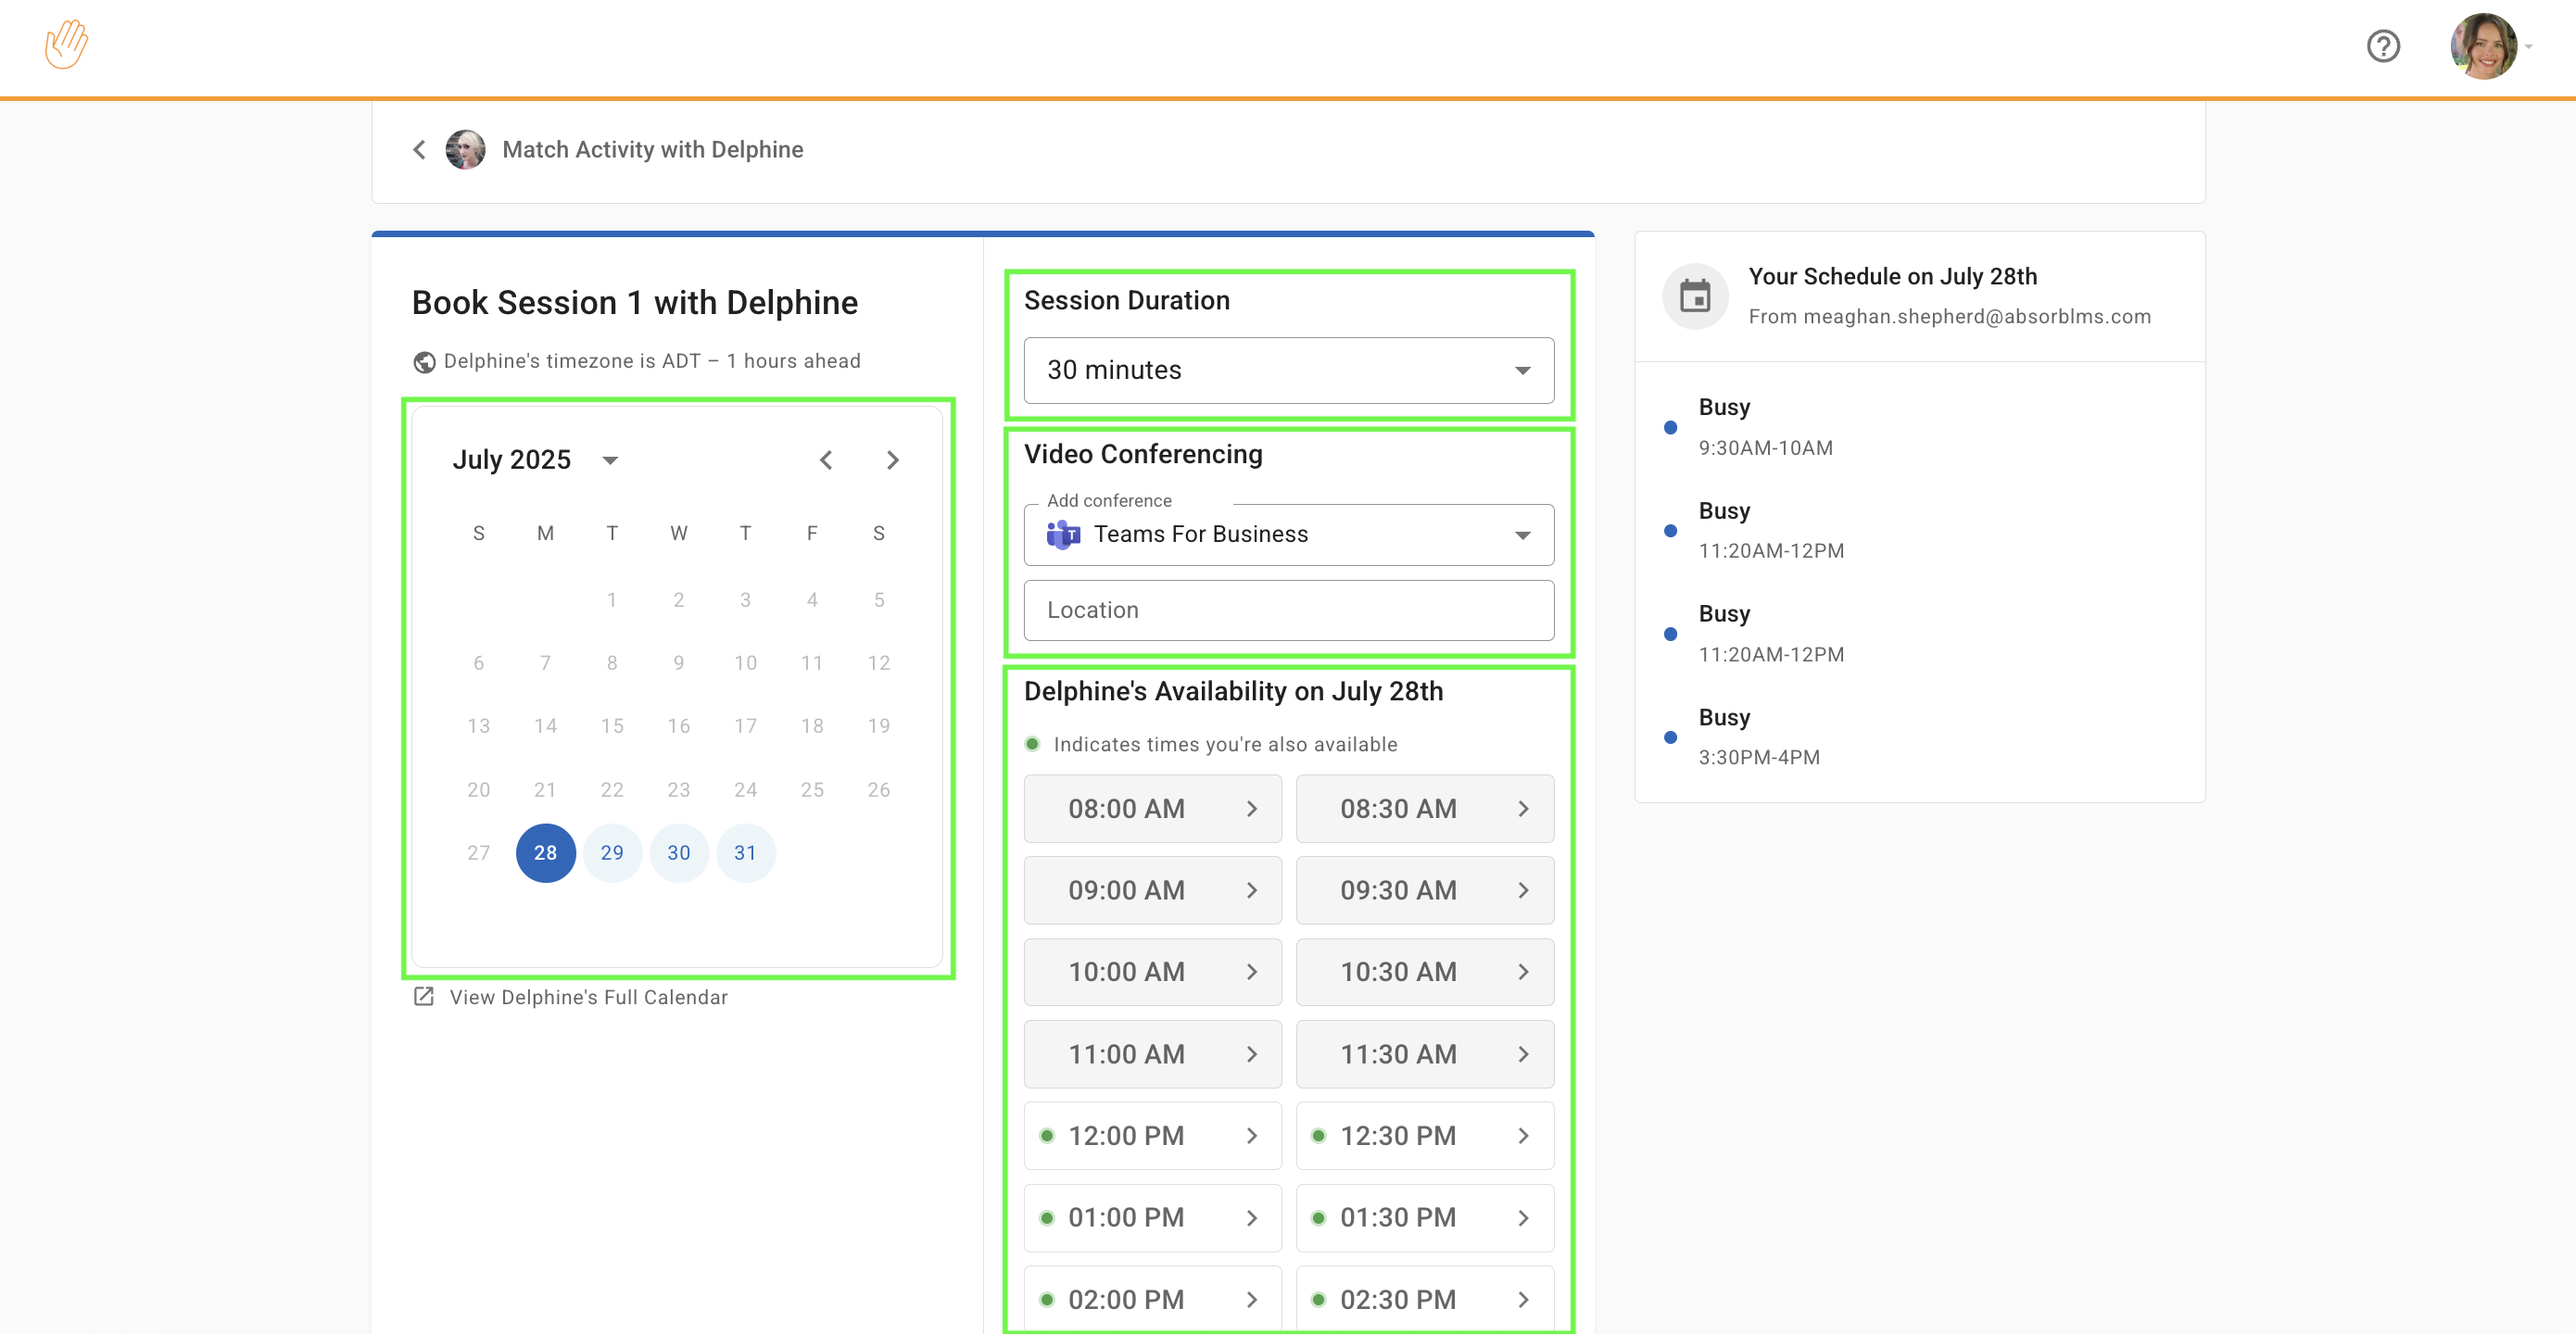Expand the July 2025 month picker
2576x1334 pixels.
pyautogui.click(x=610, y=460)
